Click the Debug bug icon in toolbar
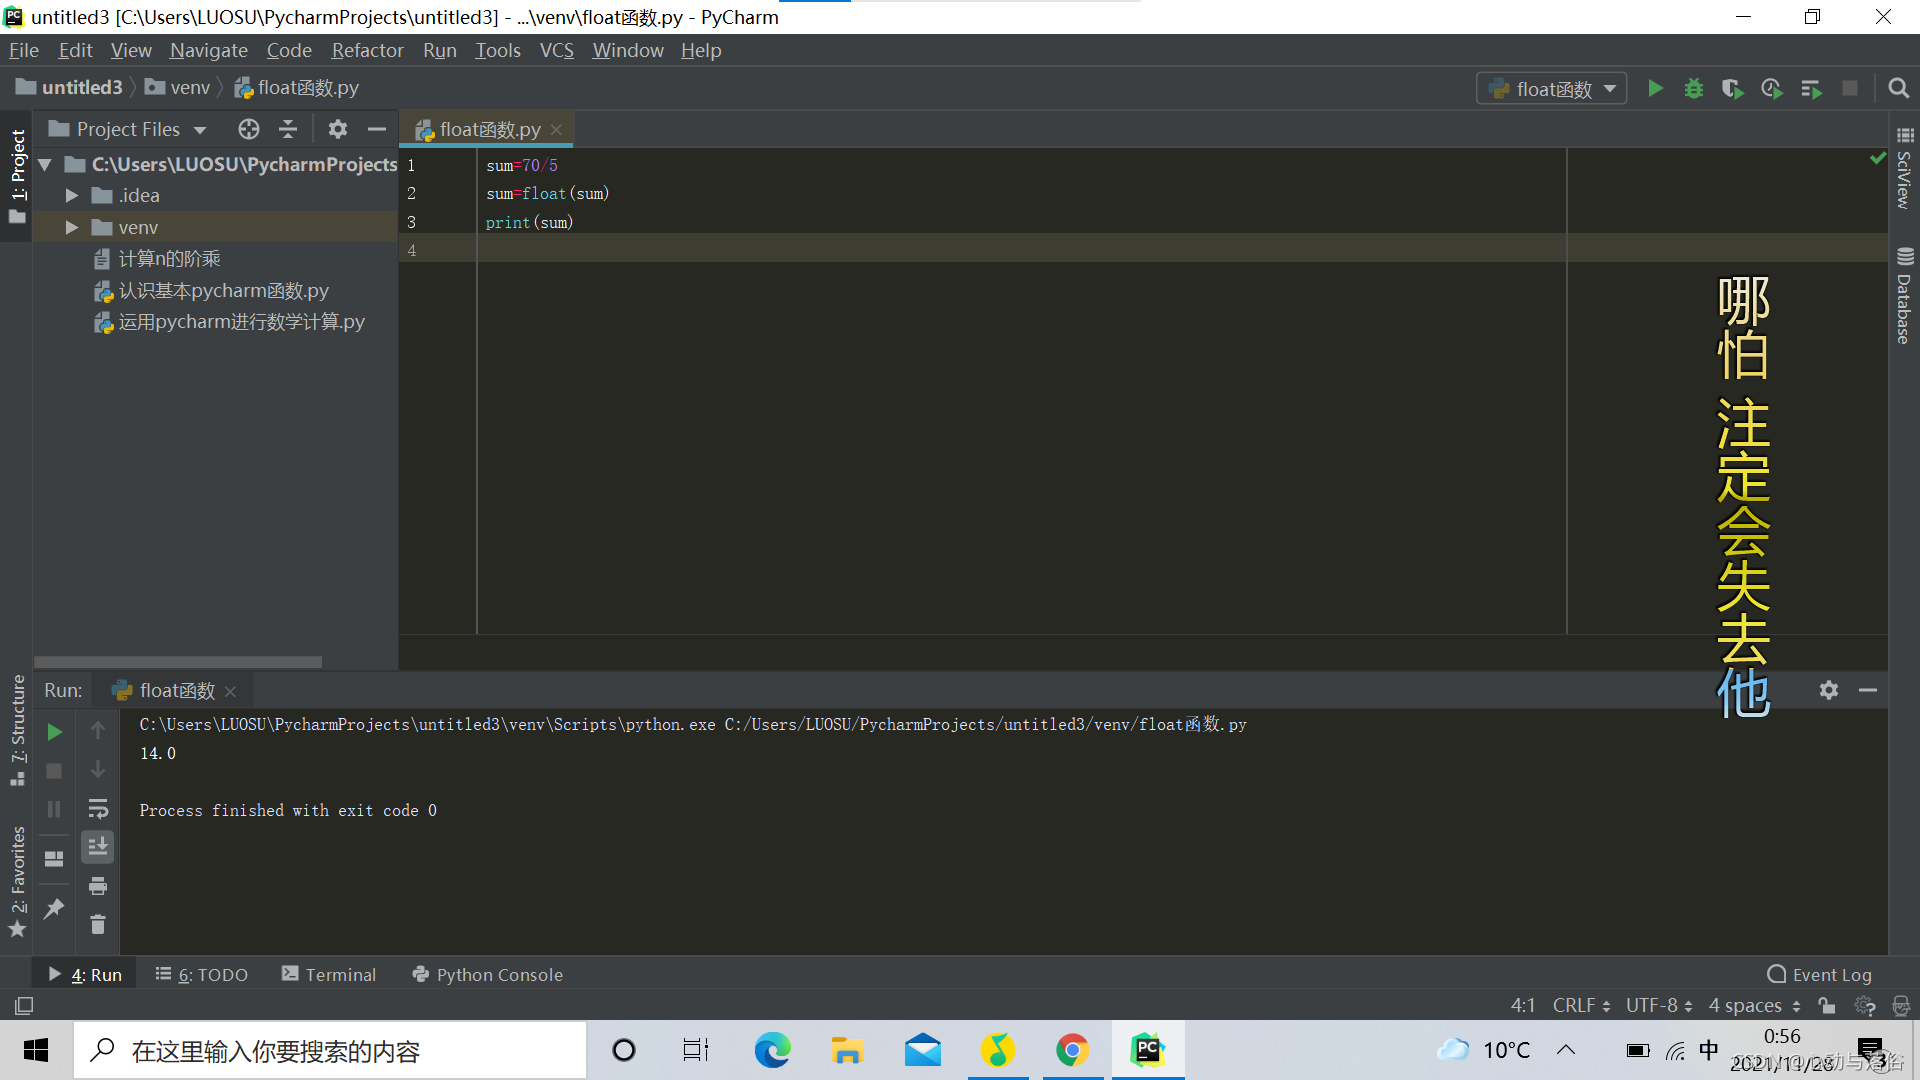The image size is (1920, 1080). (1693, 89)
